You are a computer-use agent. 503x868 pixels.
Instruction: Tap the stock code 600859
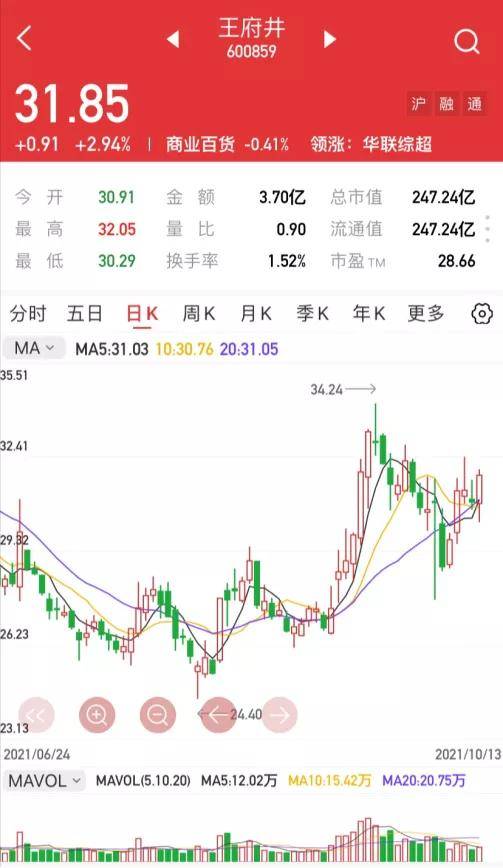251,51
